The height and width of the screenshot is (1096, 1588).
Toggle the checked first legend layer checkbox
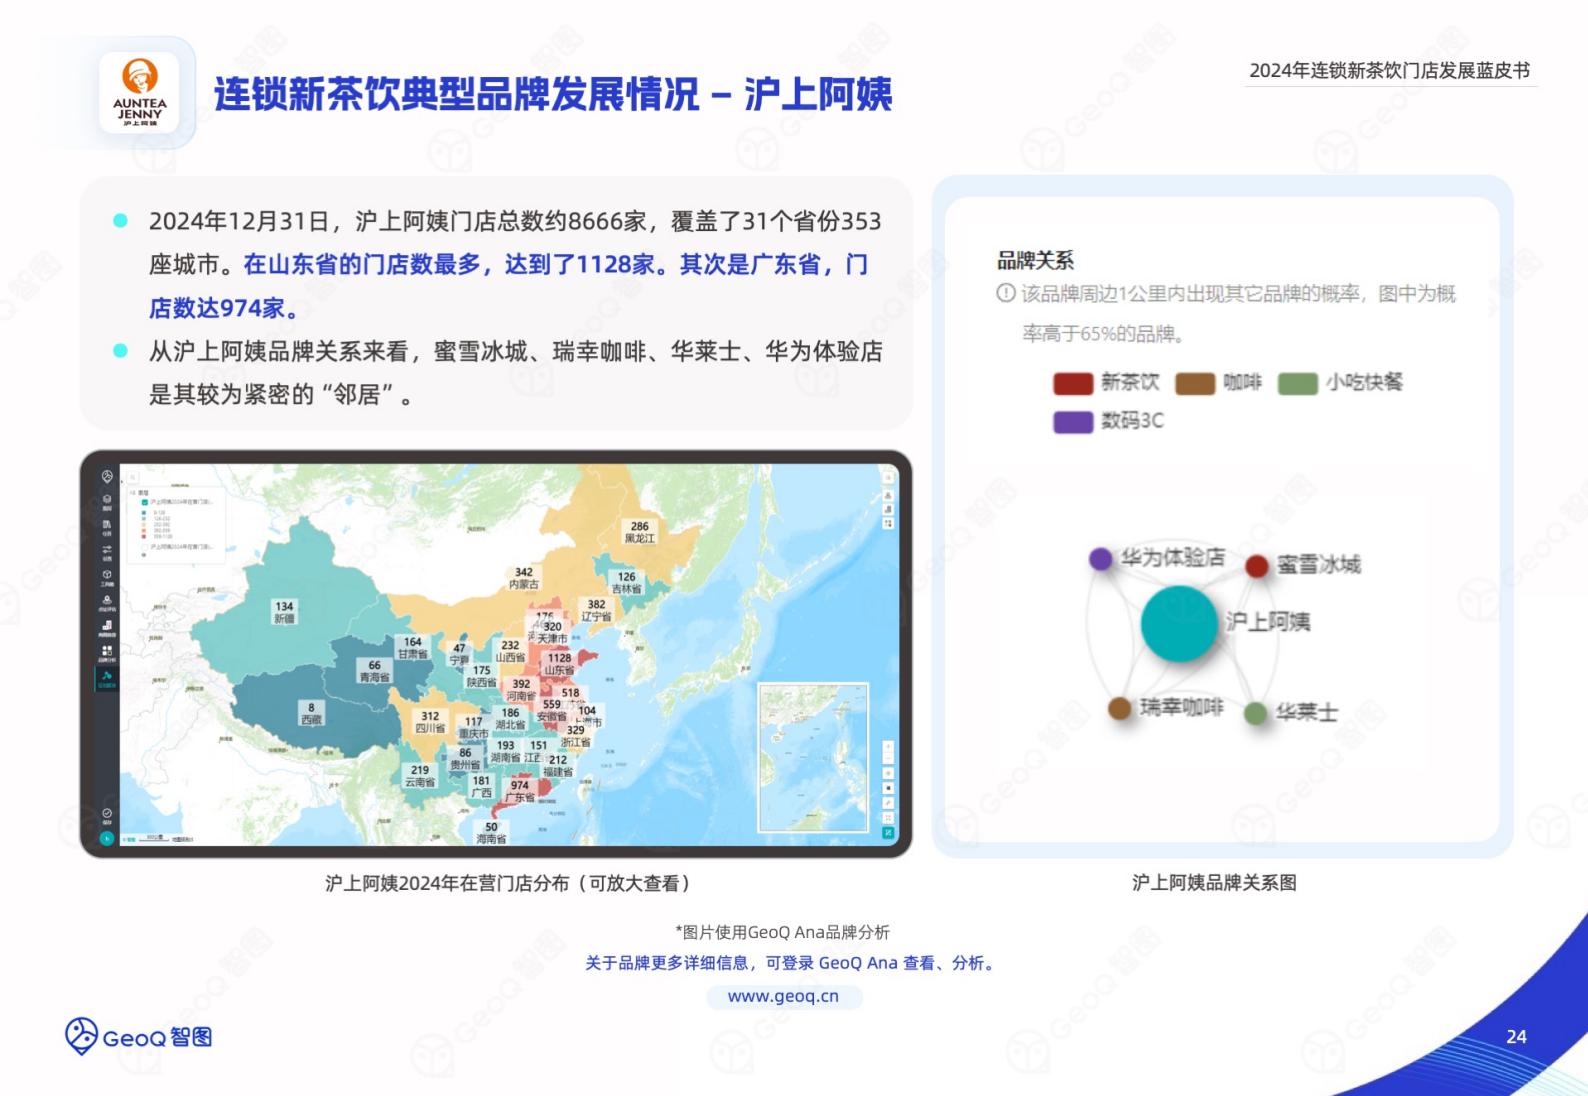[144, 502]
